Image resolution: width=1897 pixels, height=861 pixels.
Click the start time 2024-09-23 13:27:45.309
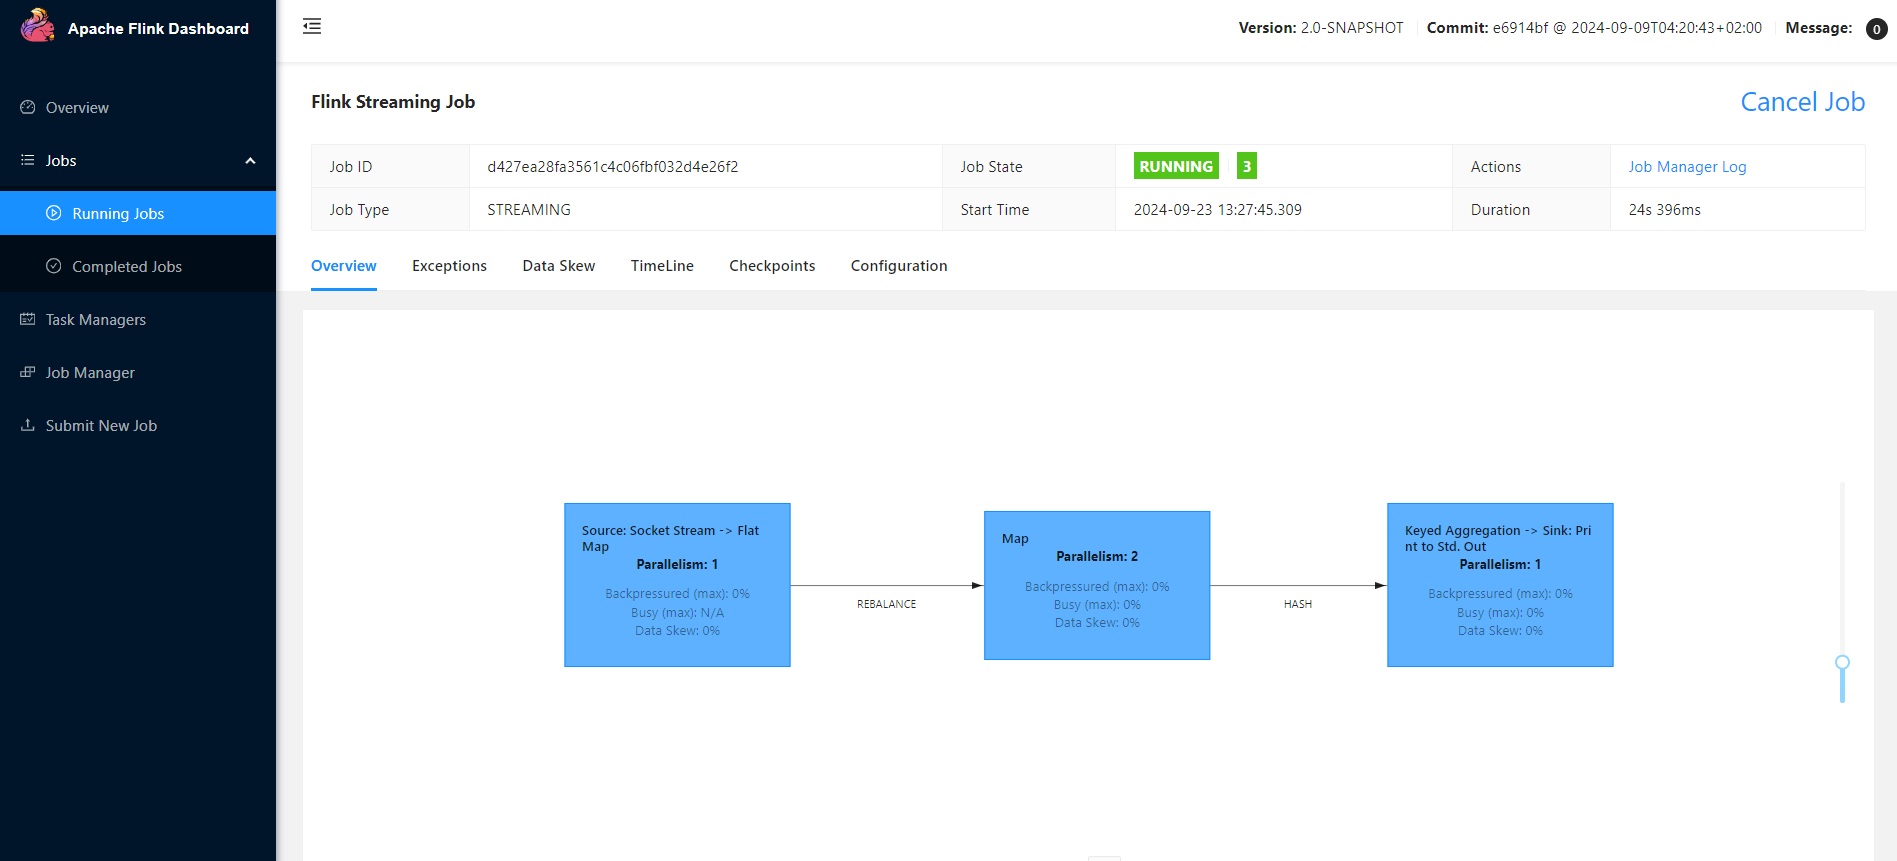[1218, 210]
